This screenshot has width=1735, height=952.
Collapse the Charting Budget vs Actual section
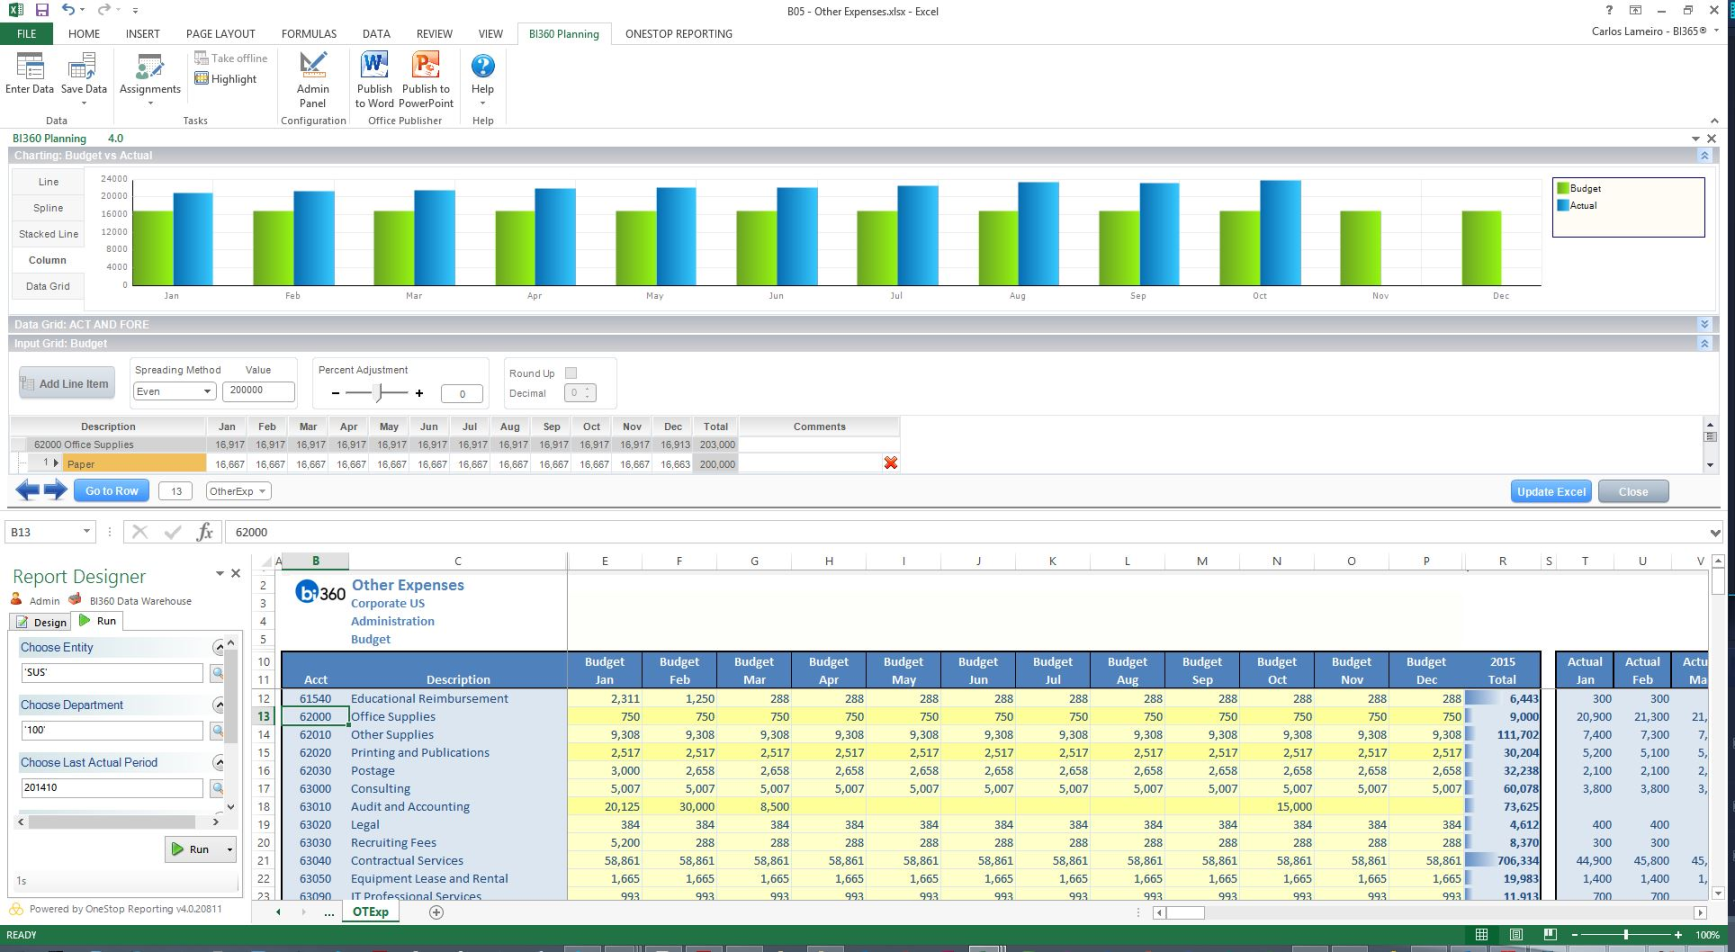tap(1704, 155)
